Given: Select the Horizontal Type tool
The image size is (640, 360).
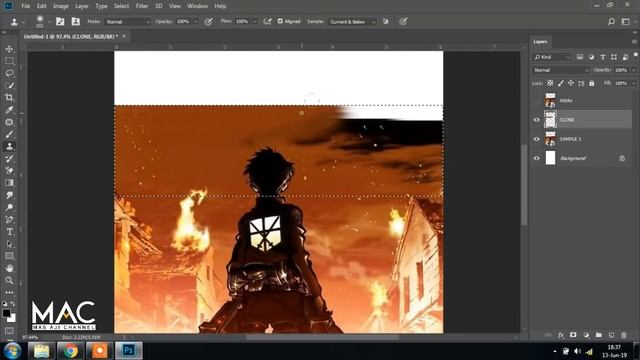Looking at the screenshot, I should 9,232.
